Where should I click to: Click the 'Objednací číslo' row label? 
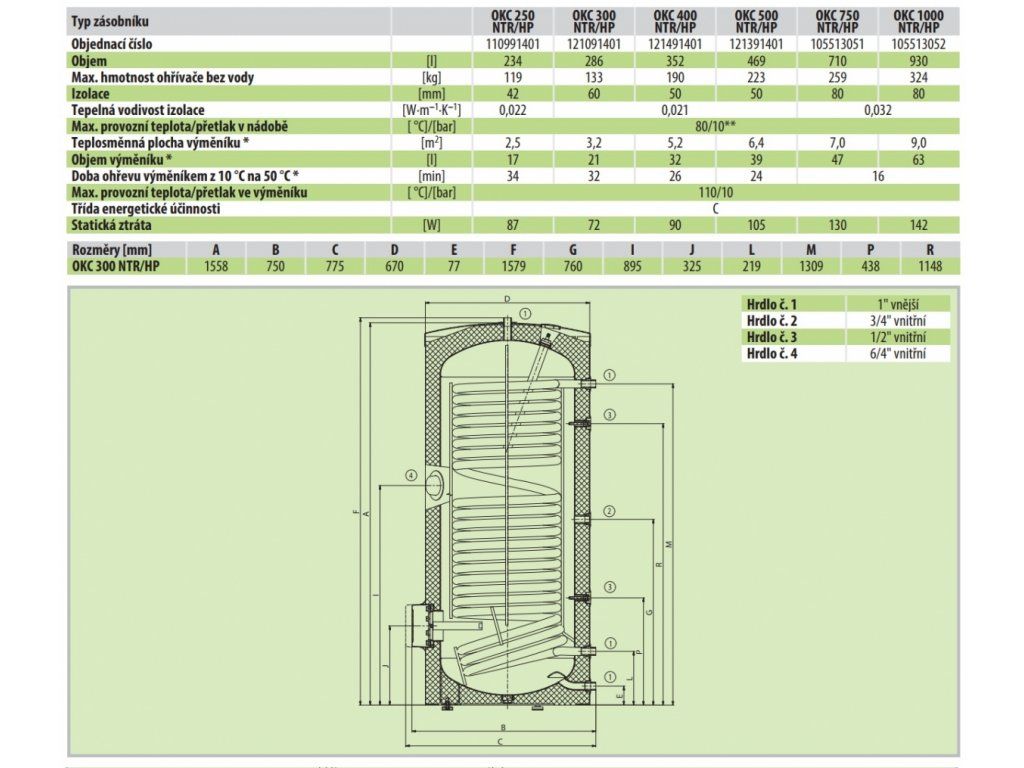tap(112, 44)
